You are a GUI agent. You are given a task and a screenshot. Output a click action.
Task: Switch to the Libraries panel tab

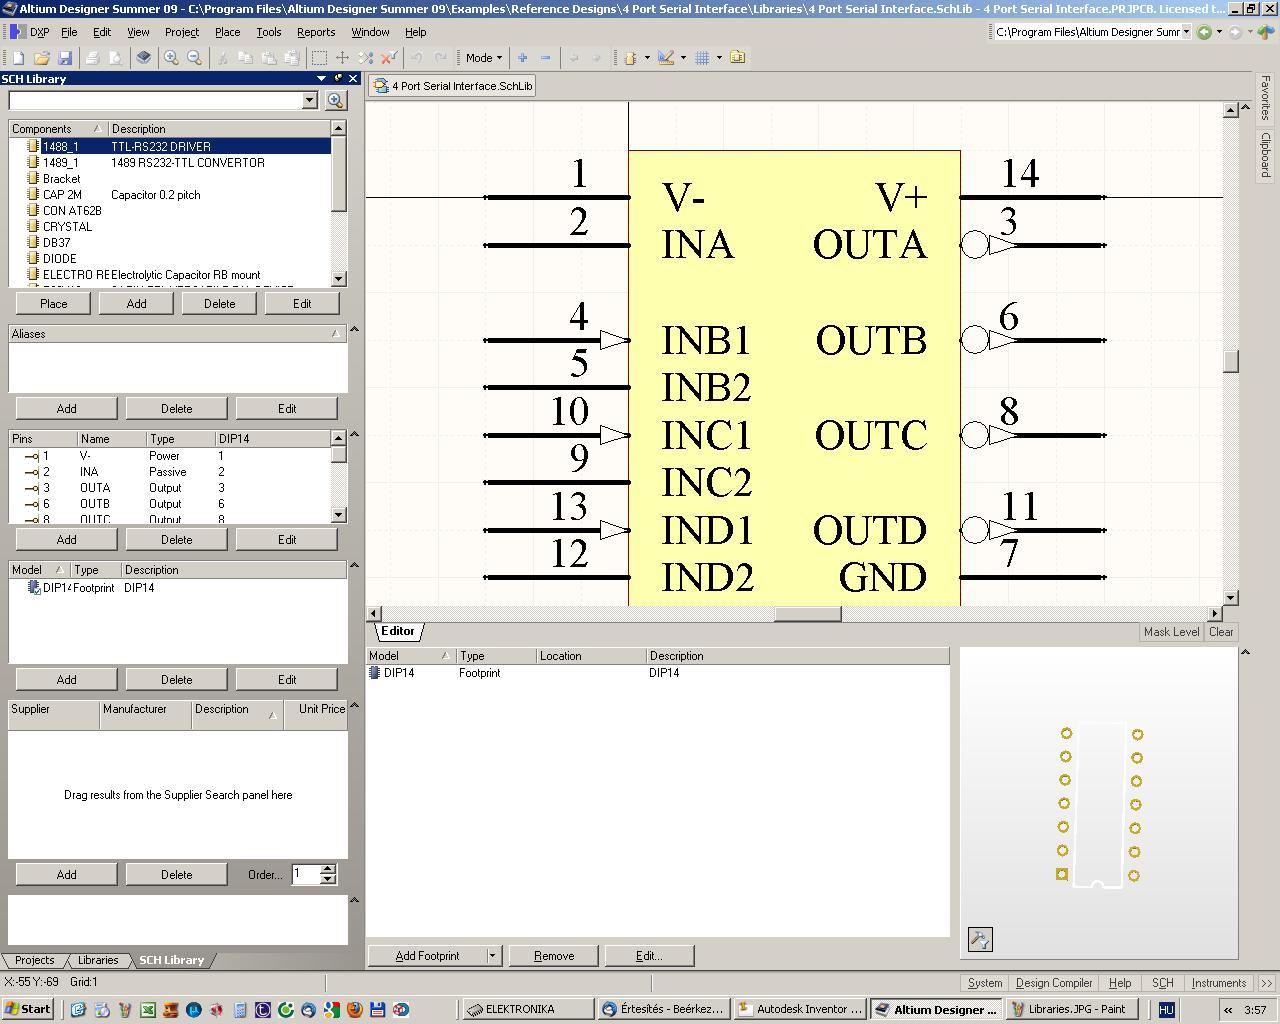pos(98,960)
